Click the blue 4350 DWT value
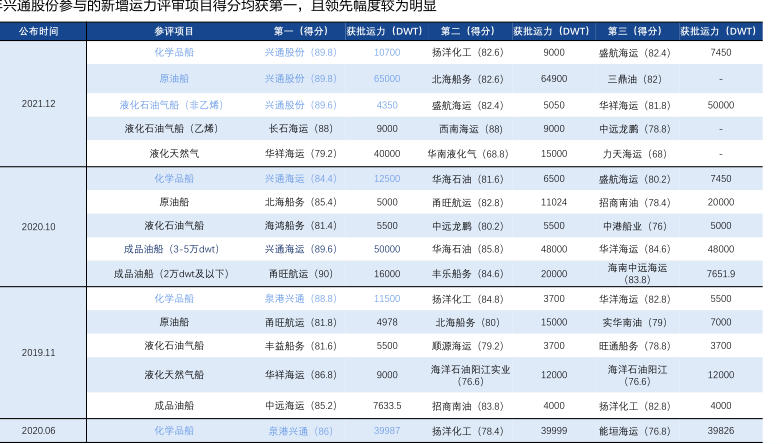Viewport: 780px width, 444px height. point(387,104)
